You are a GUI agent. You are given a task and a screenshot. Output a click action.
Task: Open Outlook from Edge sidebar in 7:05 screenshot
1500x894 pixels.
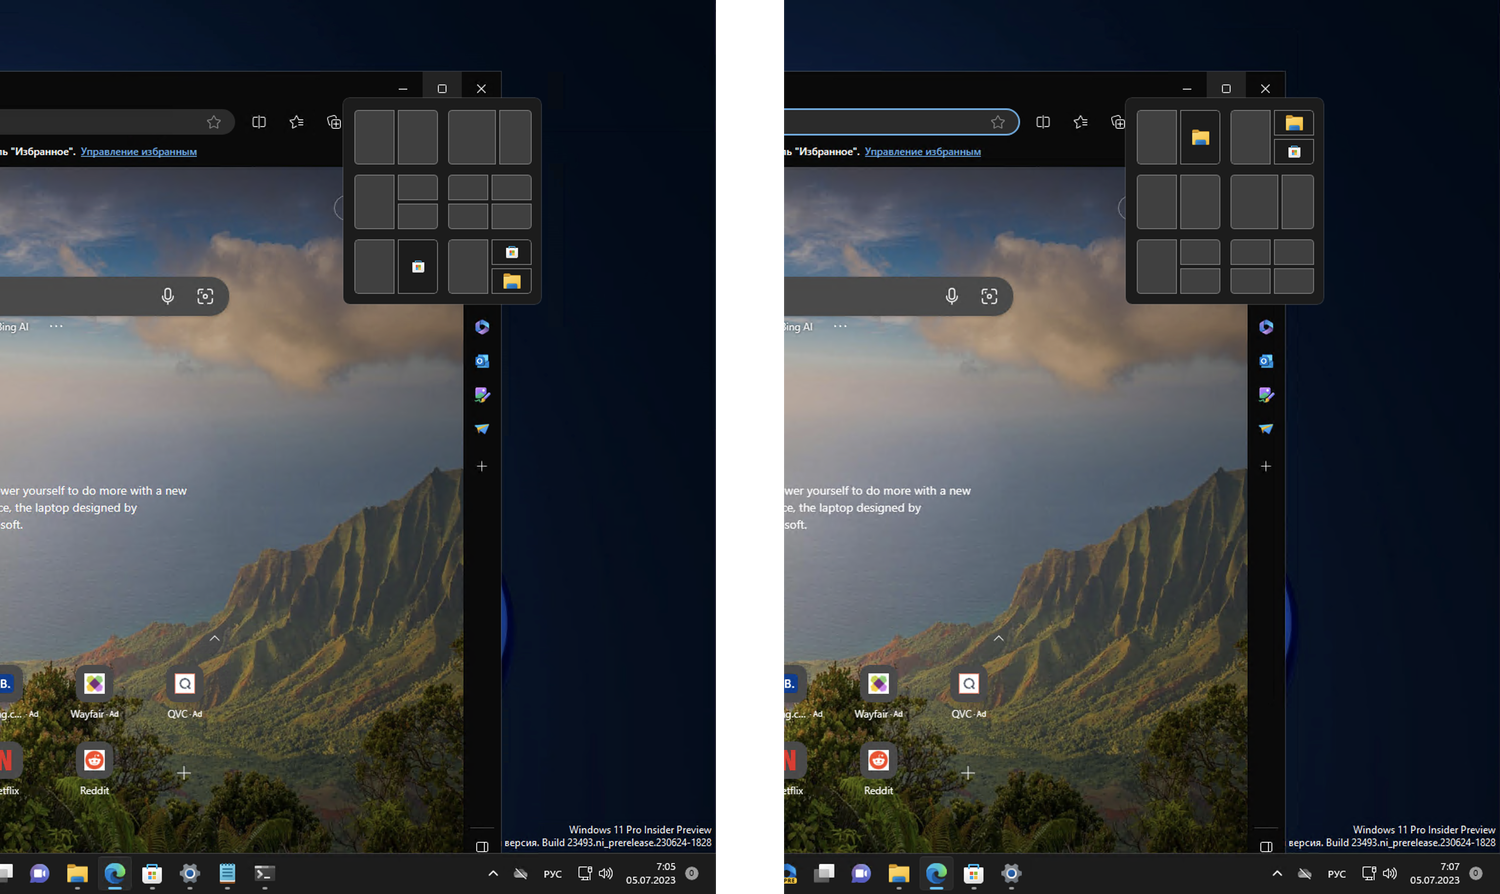[x=482, y=361]
